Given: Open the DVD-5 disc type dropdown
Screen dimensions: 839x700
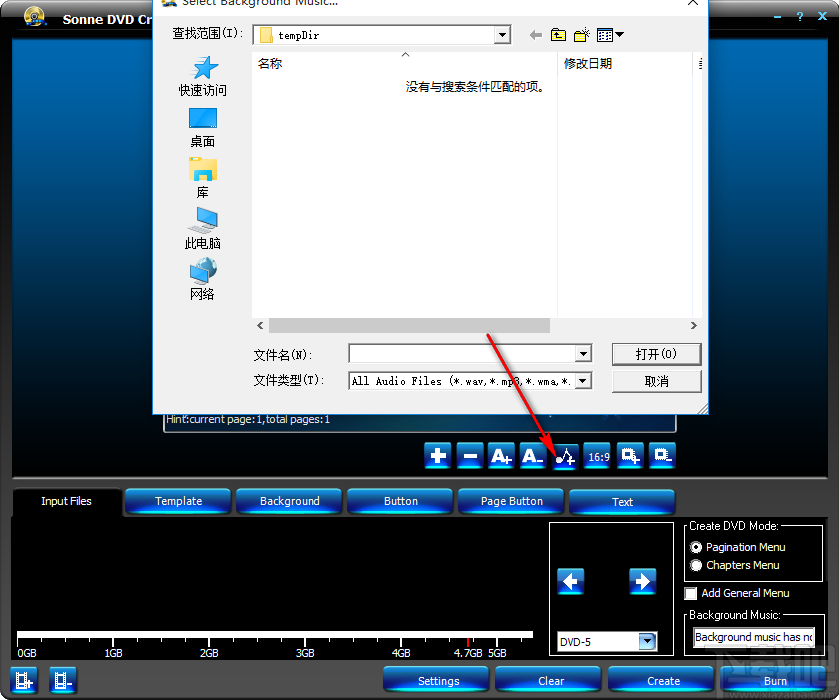Looking at the screenshot, I should click(x=648, y=641).
